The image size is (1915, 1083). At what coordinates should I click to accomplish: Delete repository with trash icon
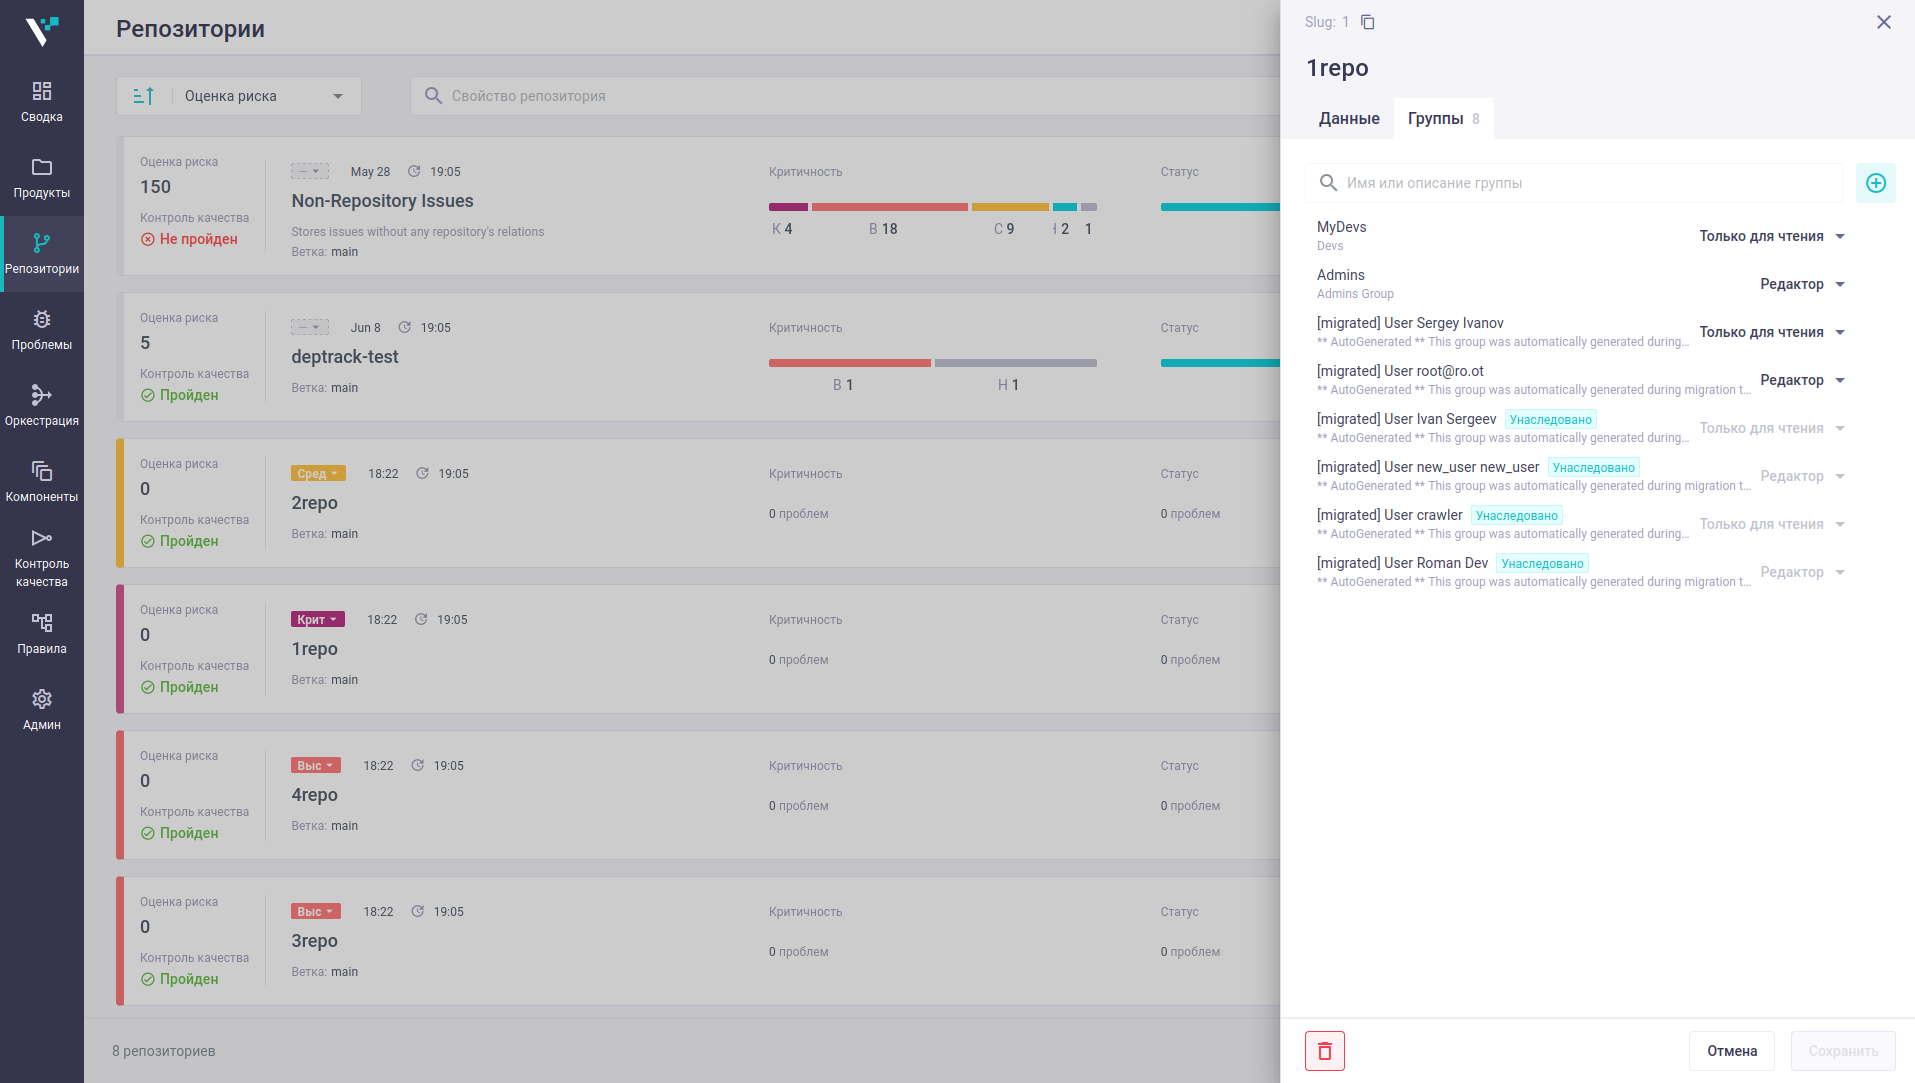[x=1324, y=1051]
